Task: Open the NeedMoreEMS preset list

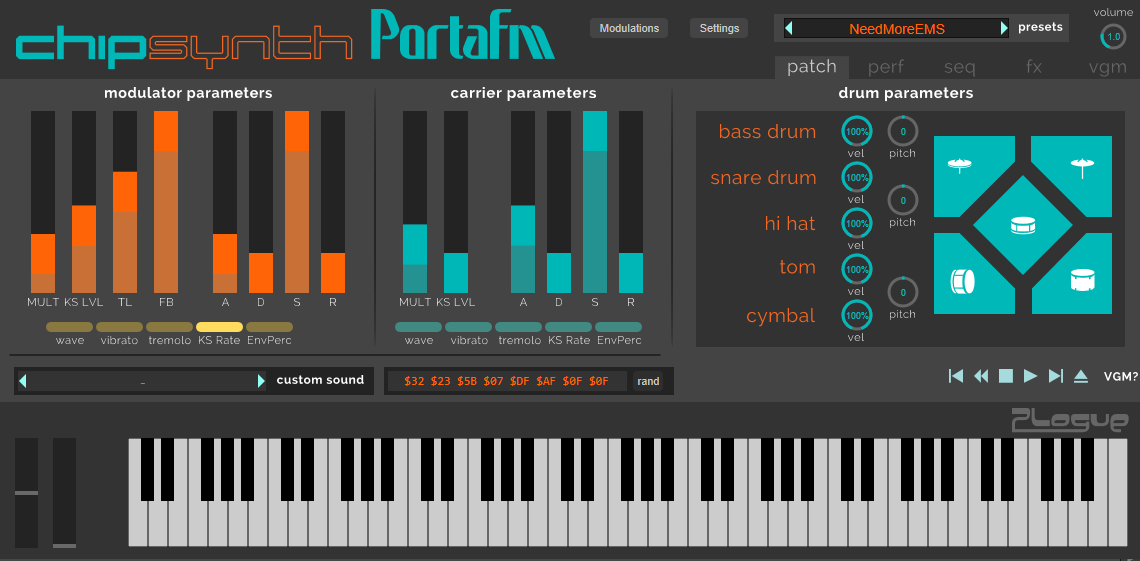Action: tap(896, 28)
